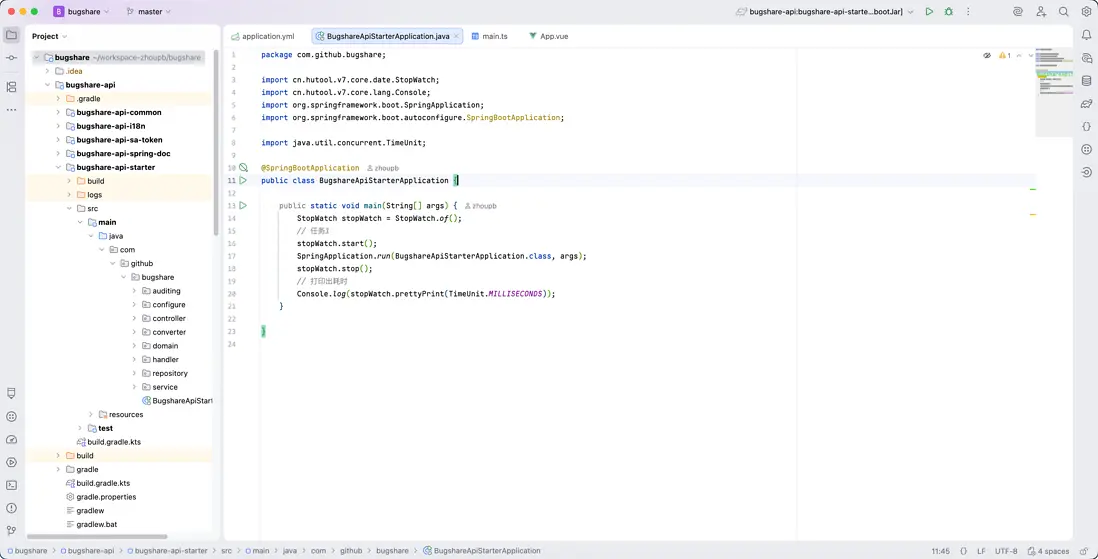Close the BugshareApiStarterApplication.java tab
This screenshot has width=1098, height=559.
tap(457, 36)
